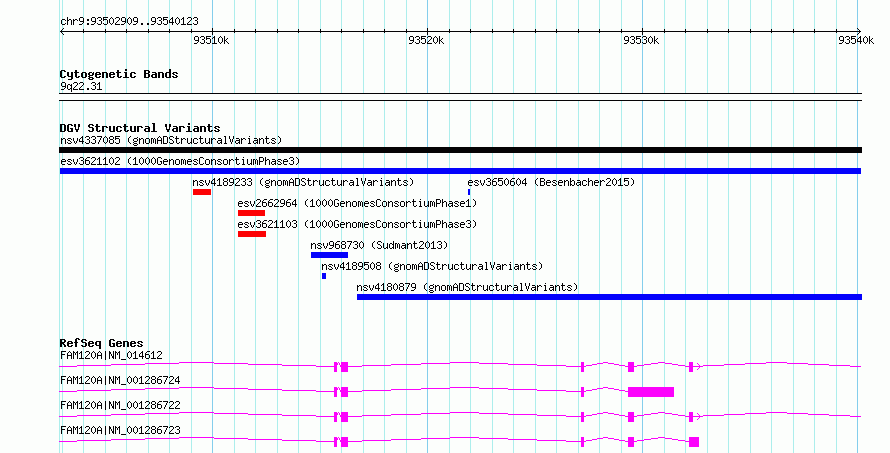890x453 pixels.
Task: Click the black nsv4337085 variant bar
Action: click(x=460, y=150)
